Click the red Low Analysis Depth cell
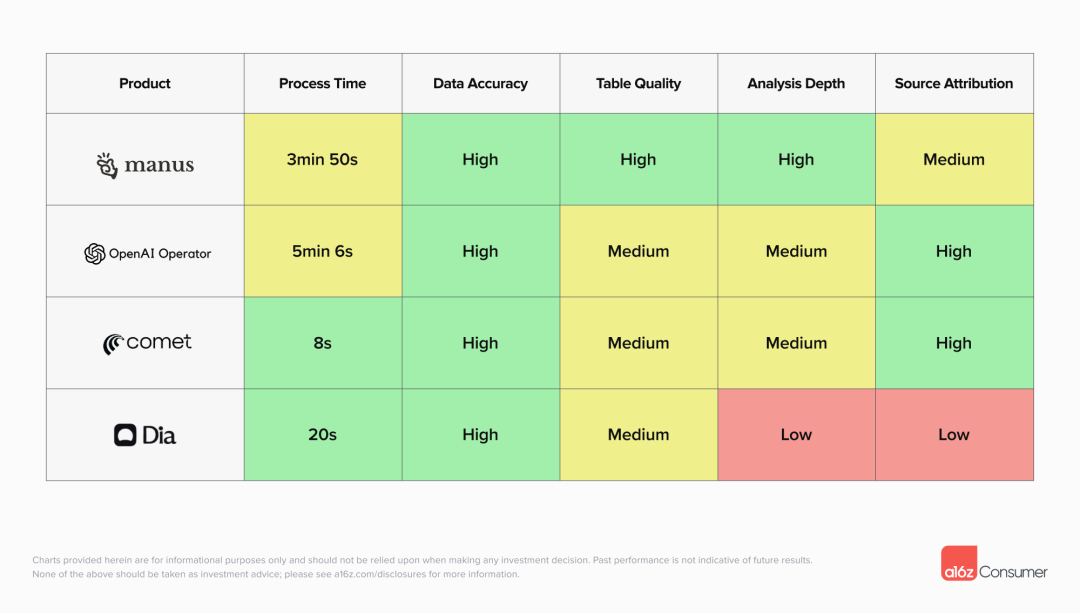The height and width of the screenshot is (613, 1080). pyautogui.click(x=796, y=435)
